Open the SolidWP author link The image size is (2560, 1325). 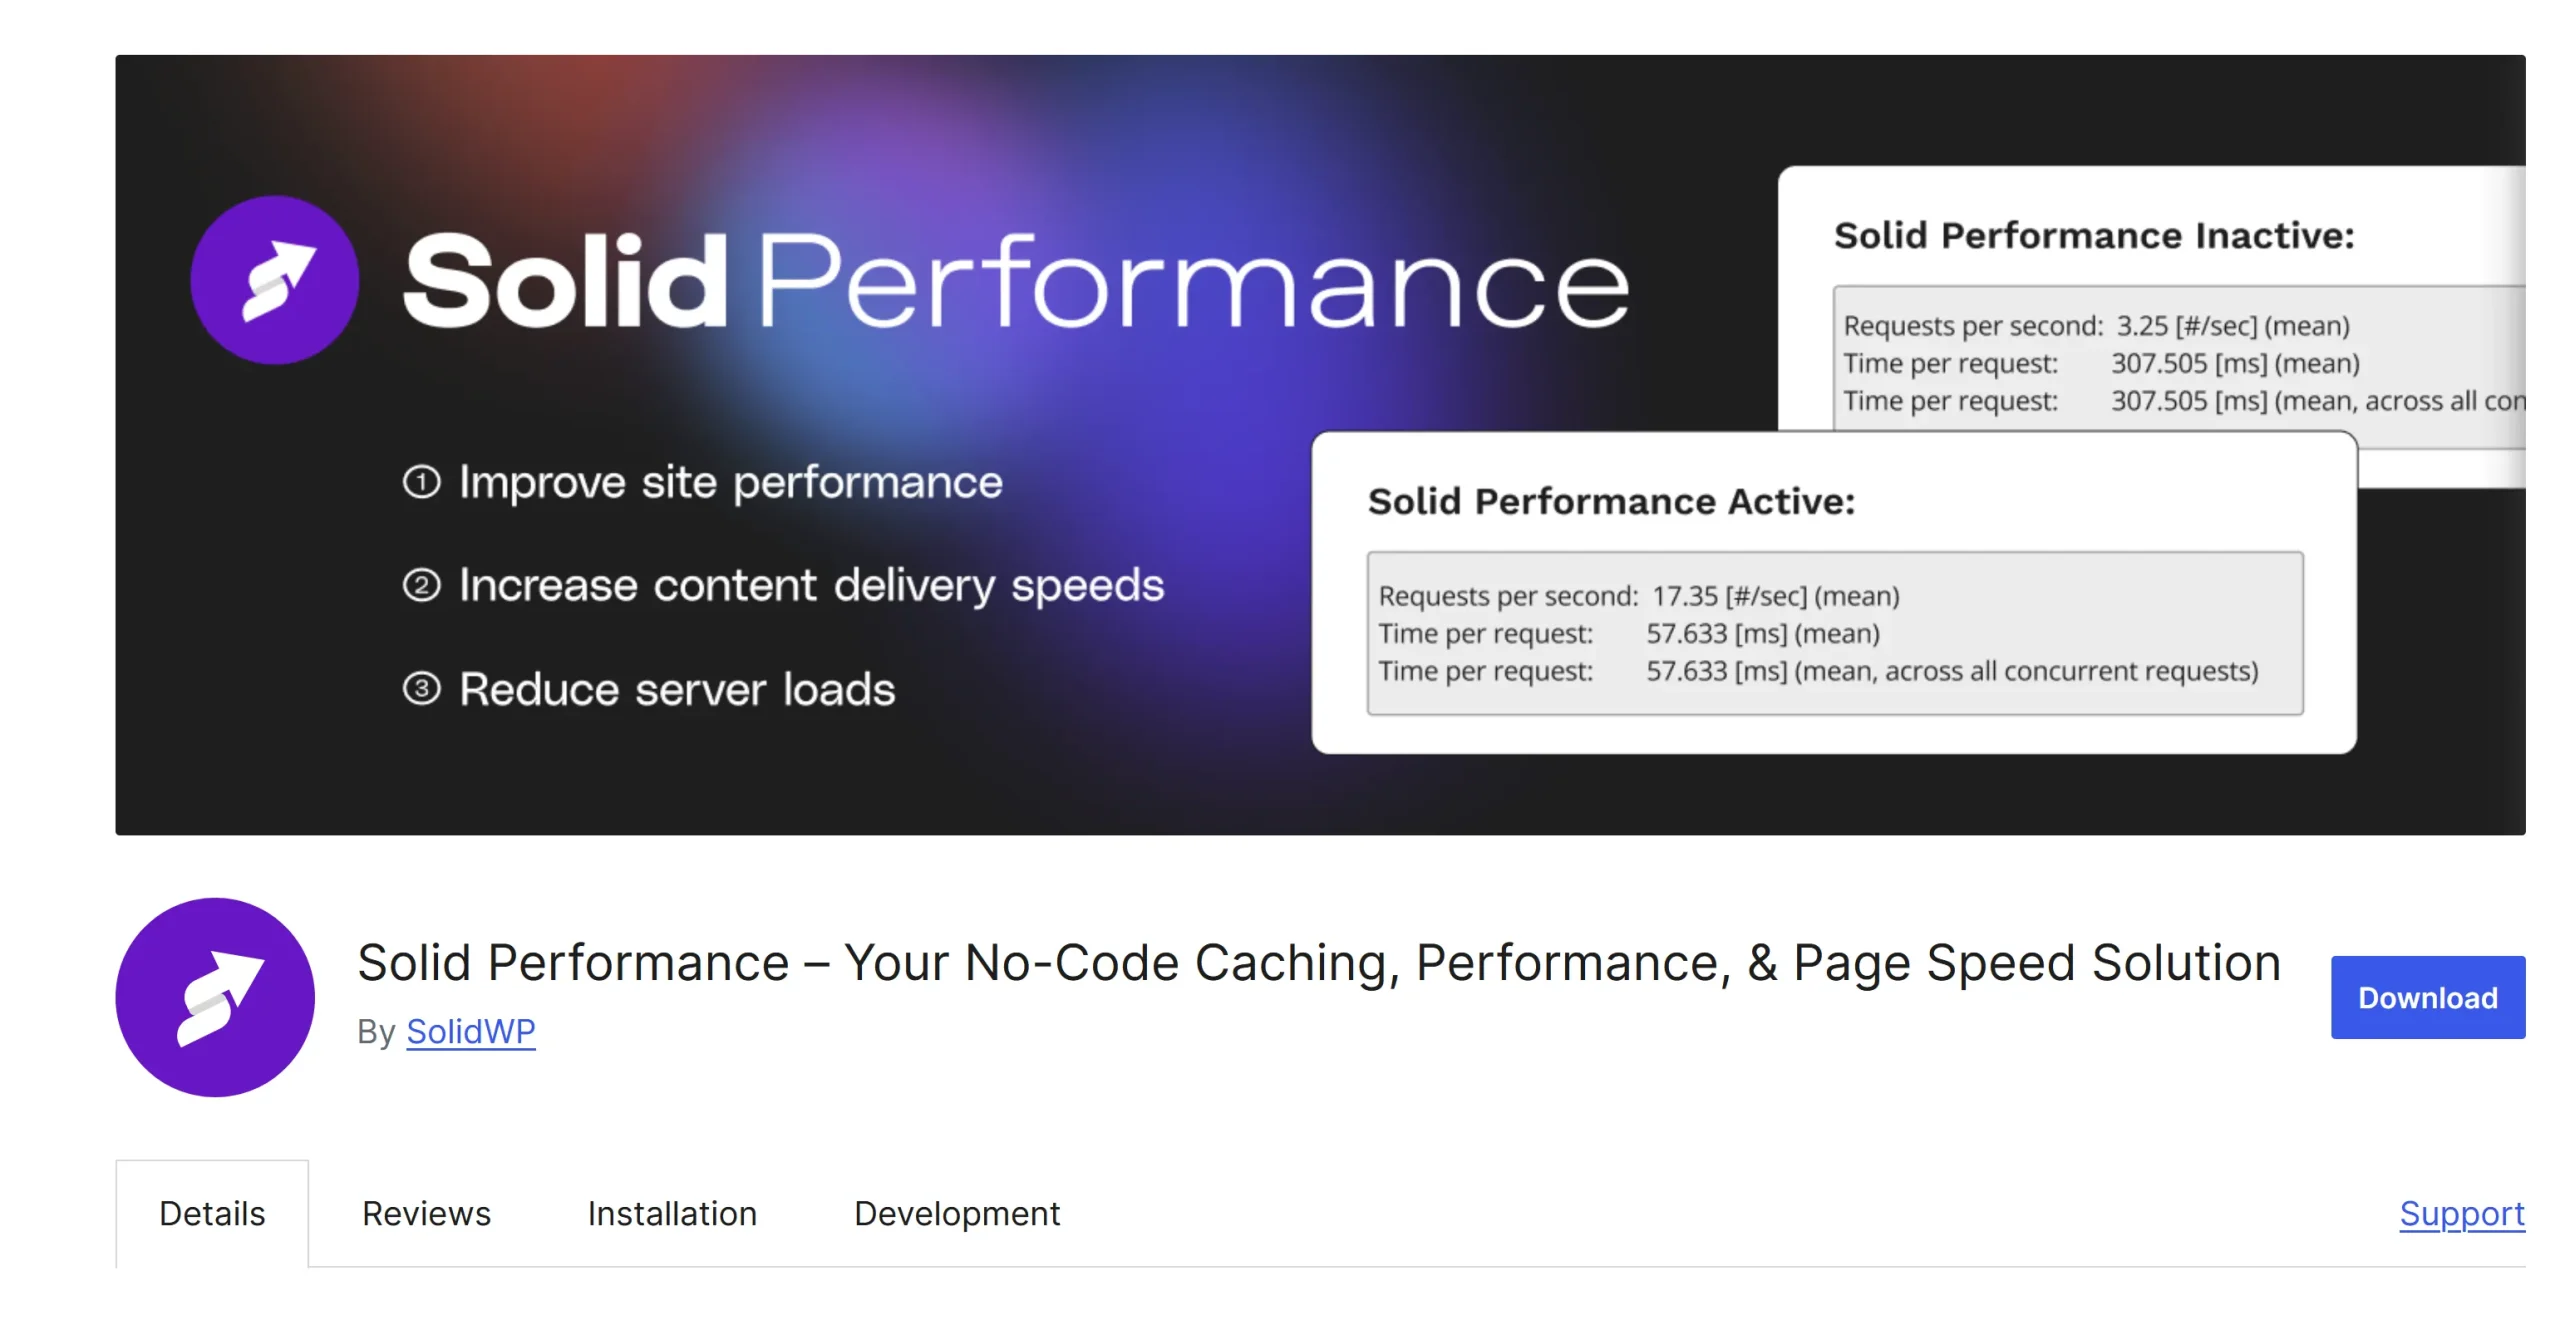tap(470, 1031)
